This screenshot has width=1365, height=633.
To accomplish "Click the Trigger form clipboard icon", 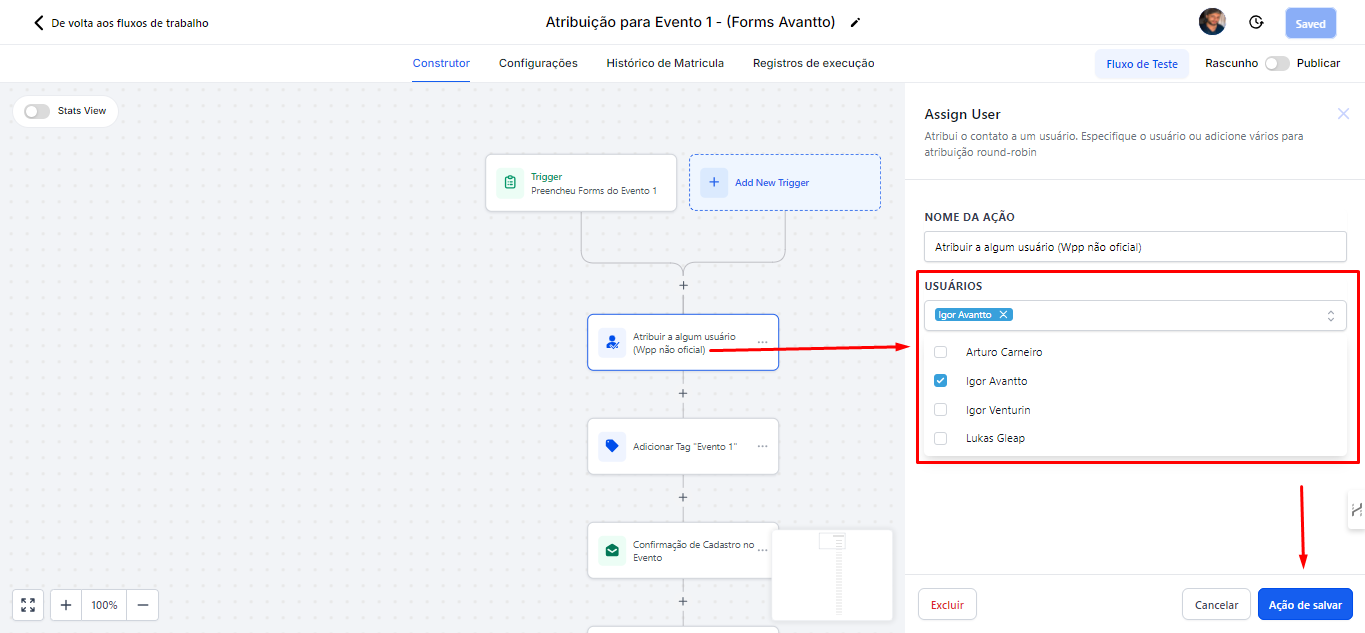I will [x=510, y=183].
